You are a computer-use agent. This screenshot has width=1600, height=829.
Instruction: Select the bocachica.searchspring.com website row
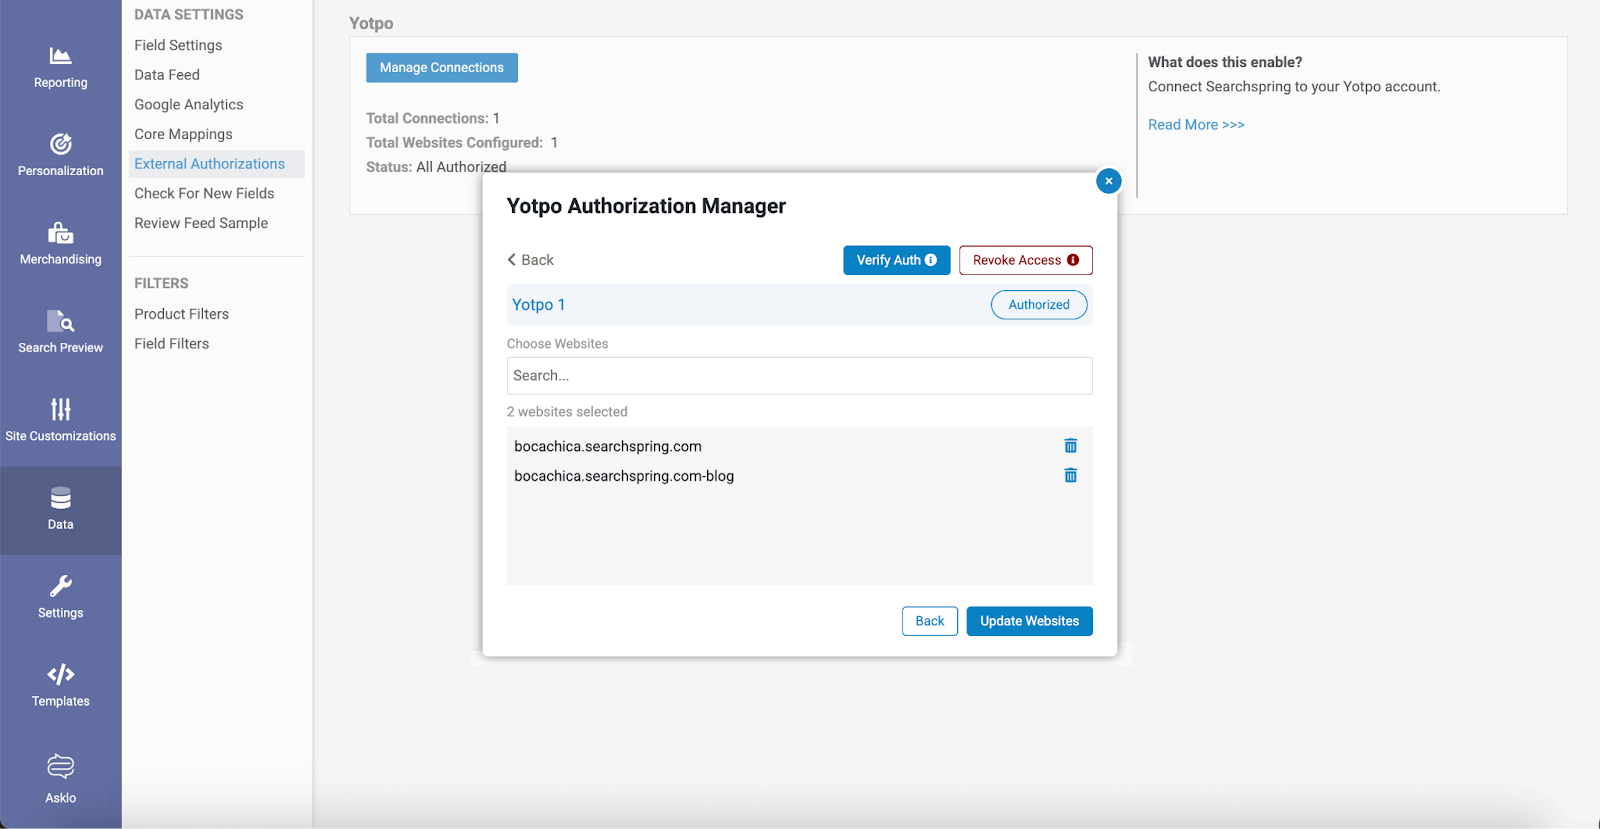pyautogui.click(x=799, y=446)
